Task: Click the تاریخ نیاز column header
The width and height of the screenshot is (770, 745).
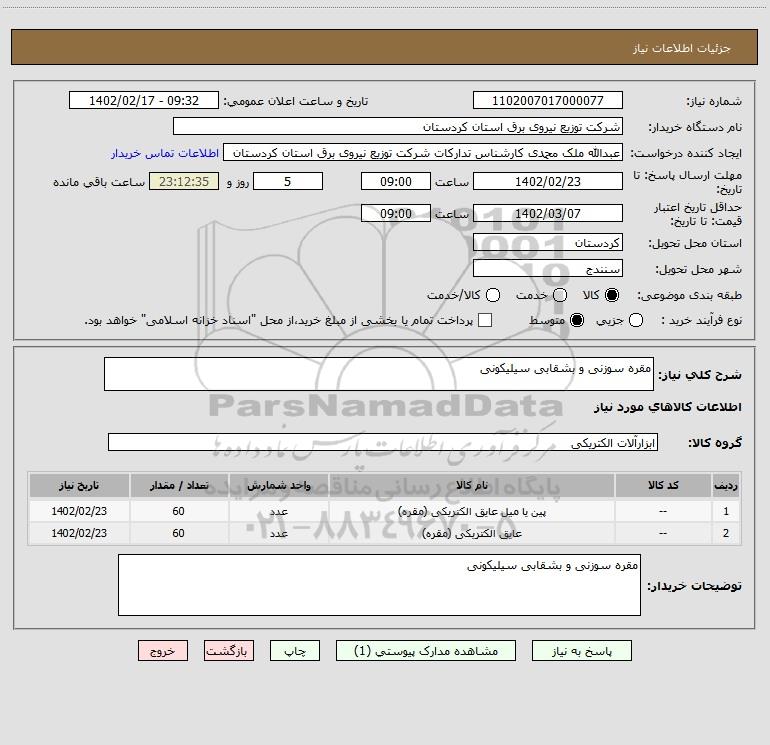Action: coord(79,485)
